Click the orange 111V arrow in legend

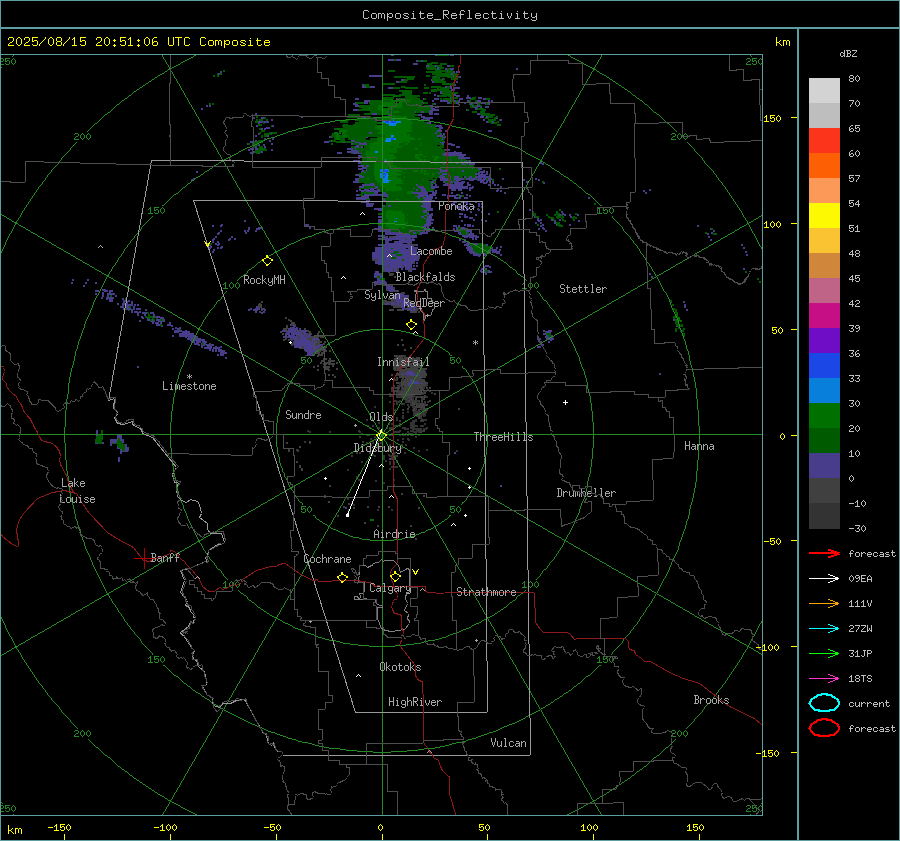tap(824, 603)
